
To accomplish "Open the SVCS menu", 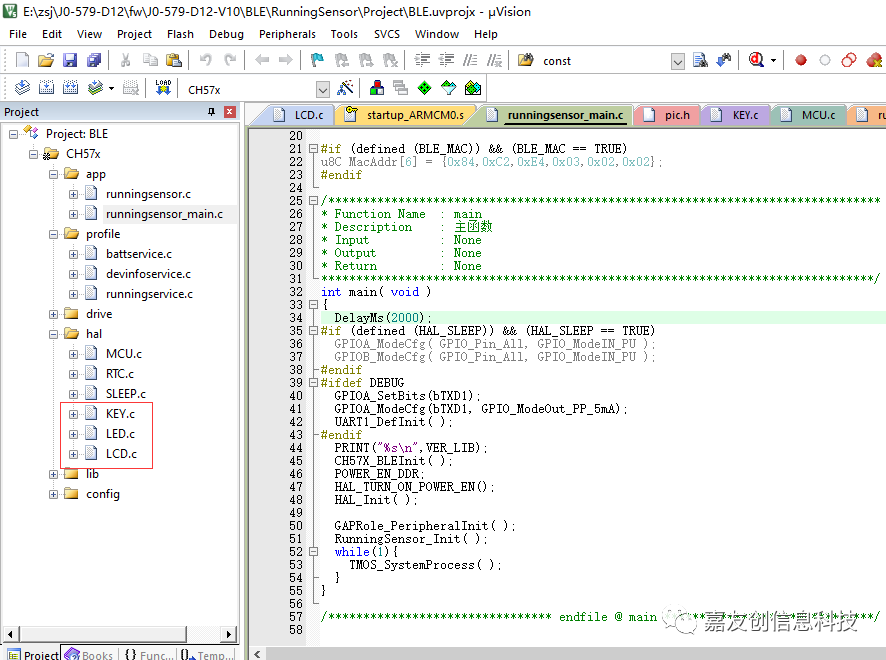I will [386, 34].
